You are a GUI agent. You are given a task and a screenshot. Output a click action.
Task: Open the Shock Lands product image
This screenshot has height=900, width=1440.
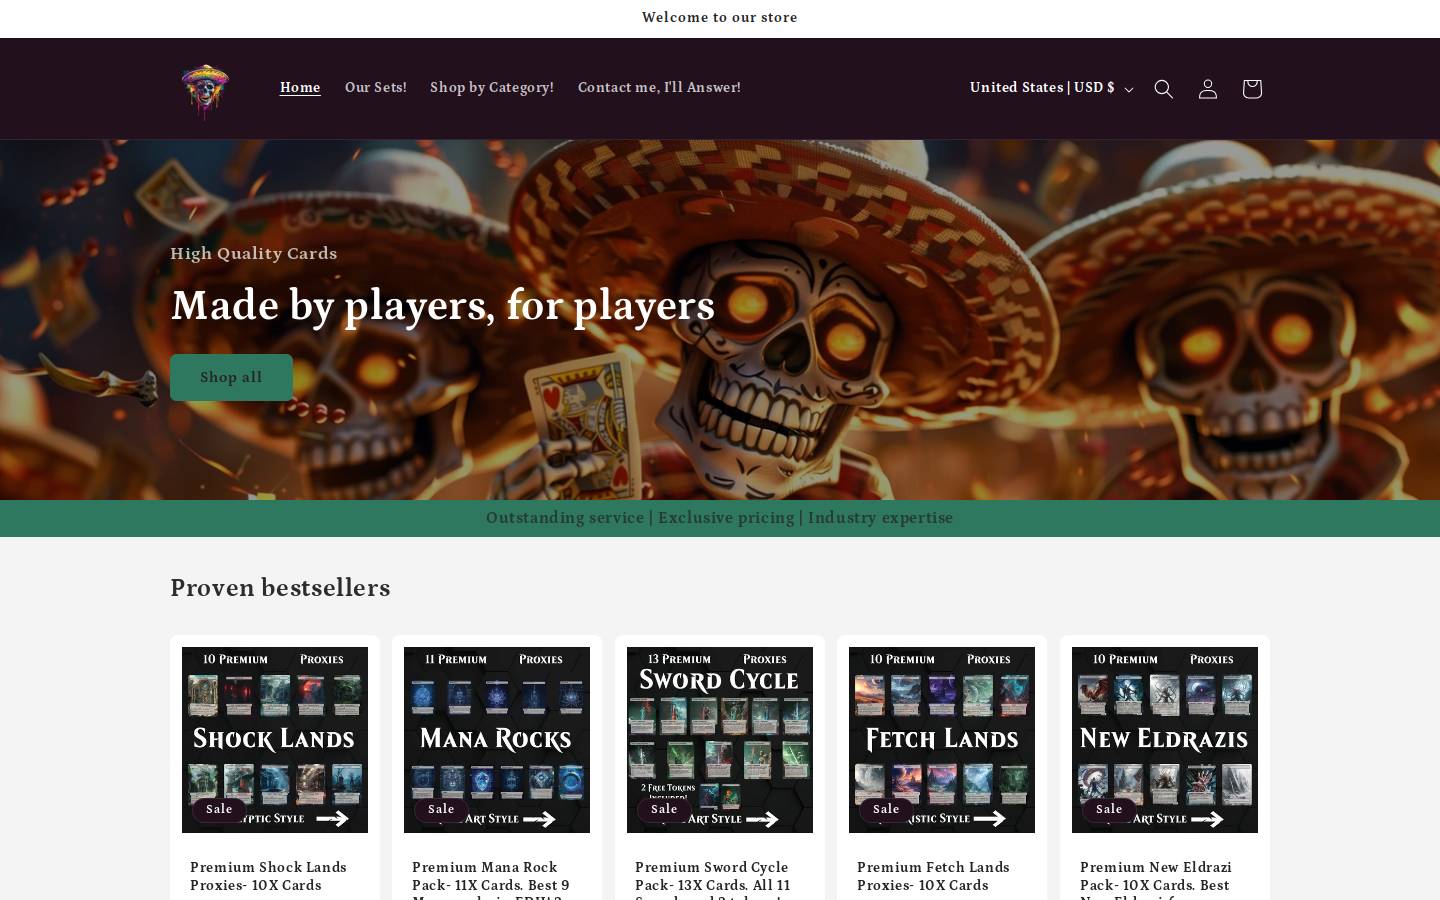(x=275, y=740)
